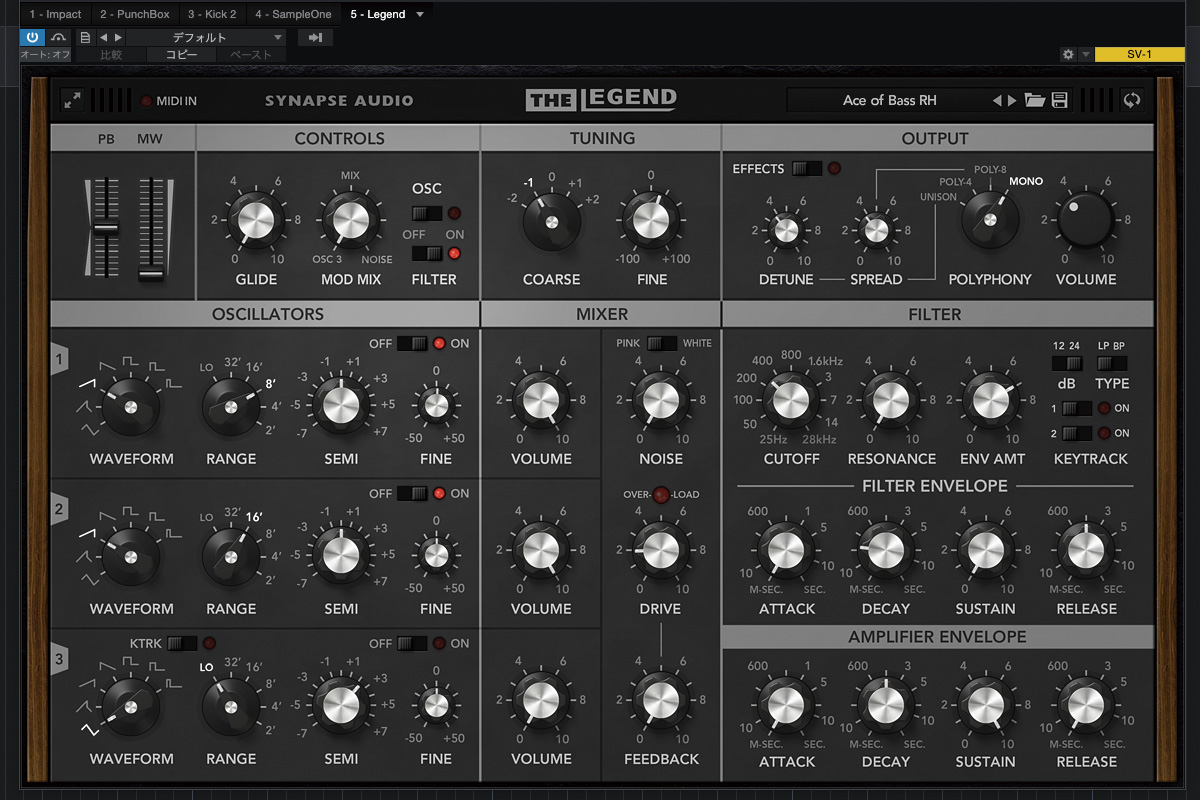Viewport: 1200px width, 800px height.
Task: Open the gear settings icon near SV-1
Action: [1068, 54]
